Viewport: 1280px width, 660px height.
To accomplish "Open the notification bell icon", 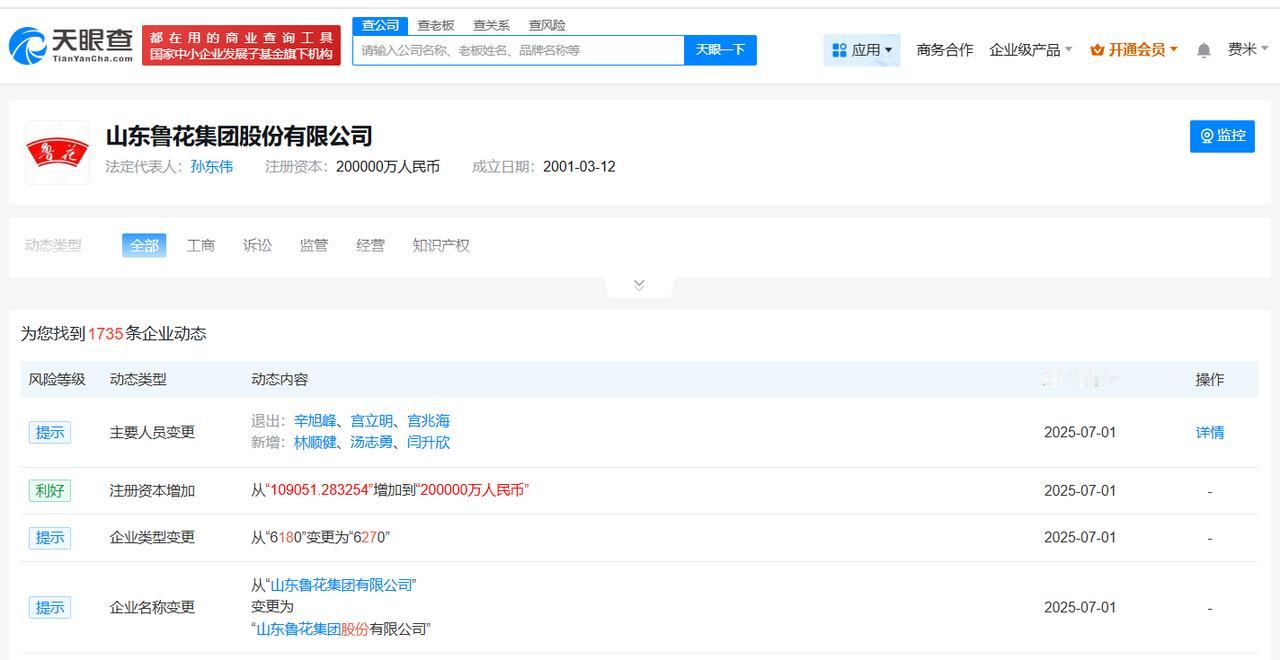I will pos(1204,50).
